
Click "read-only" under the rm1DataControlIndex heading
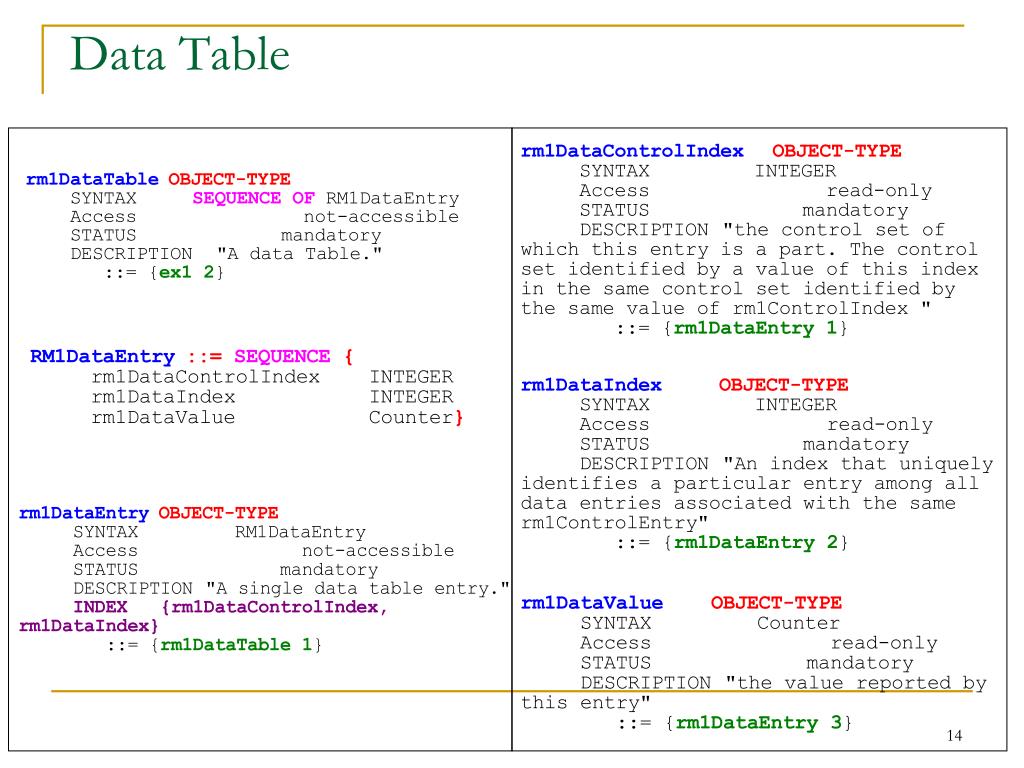pyautogui.click(x=880, y=191)
